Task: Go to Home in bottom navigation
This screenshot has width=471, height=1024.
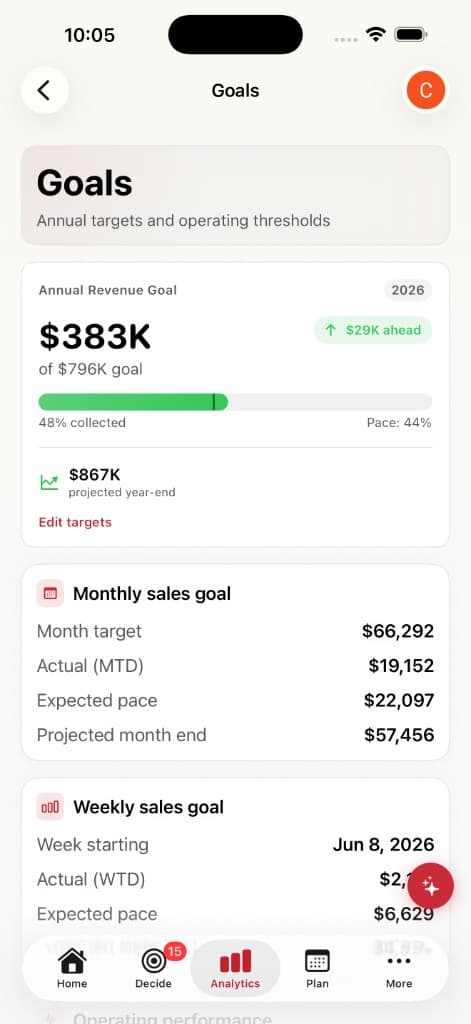Action: 72,968
